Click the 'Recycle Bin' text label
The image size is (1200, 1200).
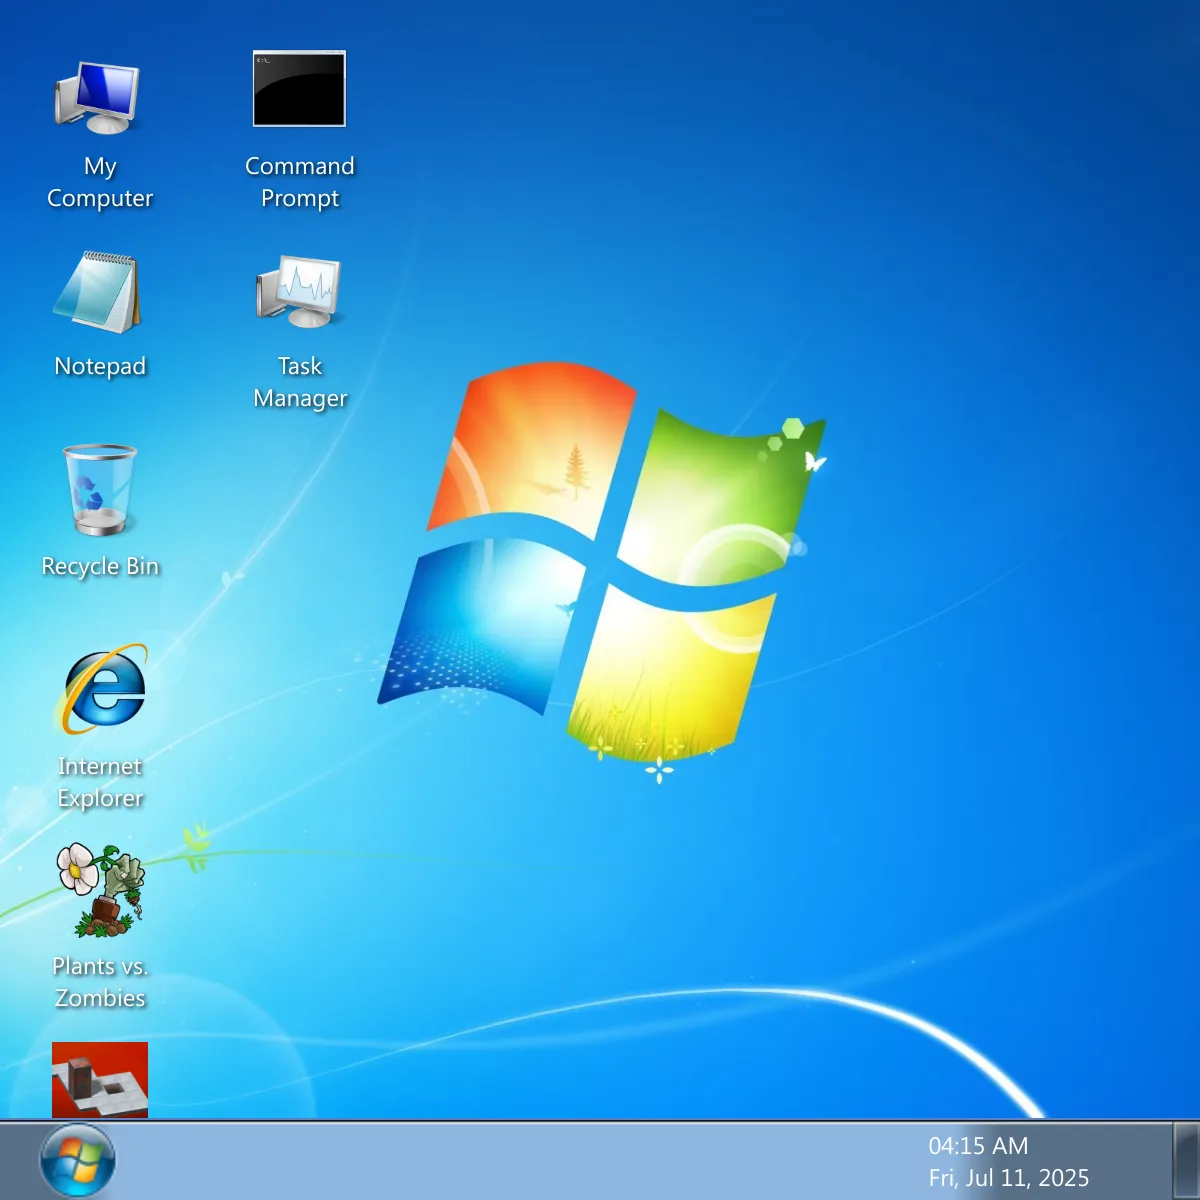click(x=100, y=566)
